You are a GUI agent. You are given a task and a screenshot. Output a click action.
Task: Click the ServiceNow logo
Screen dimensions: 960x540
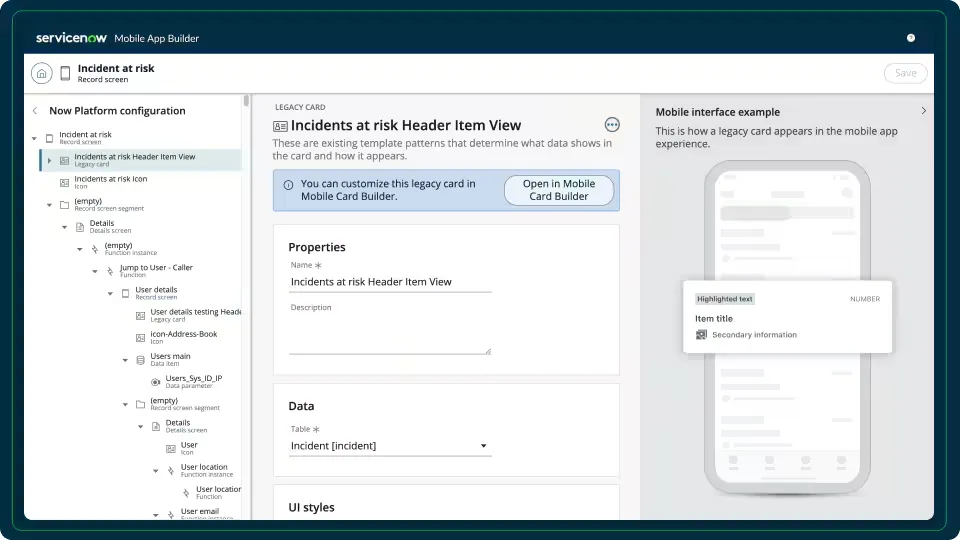click(71, 38)
